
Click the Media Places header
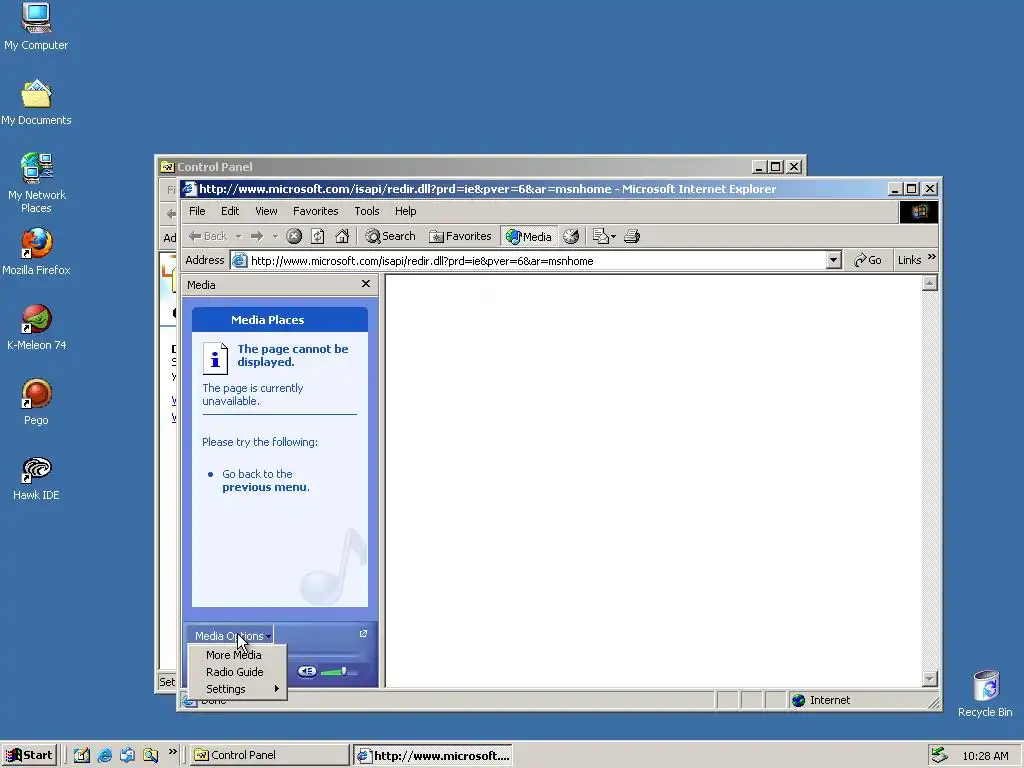(280, 320)
